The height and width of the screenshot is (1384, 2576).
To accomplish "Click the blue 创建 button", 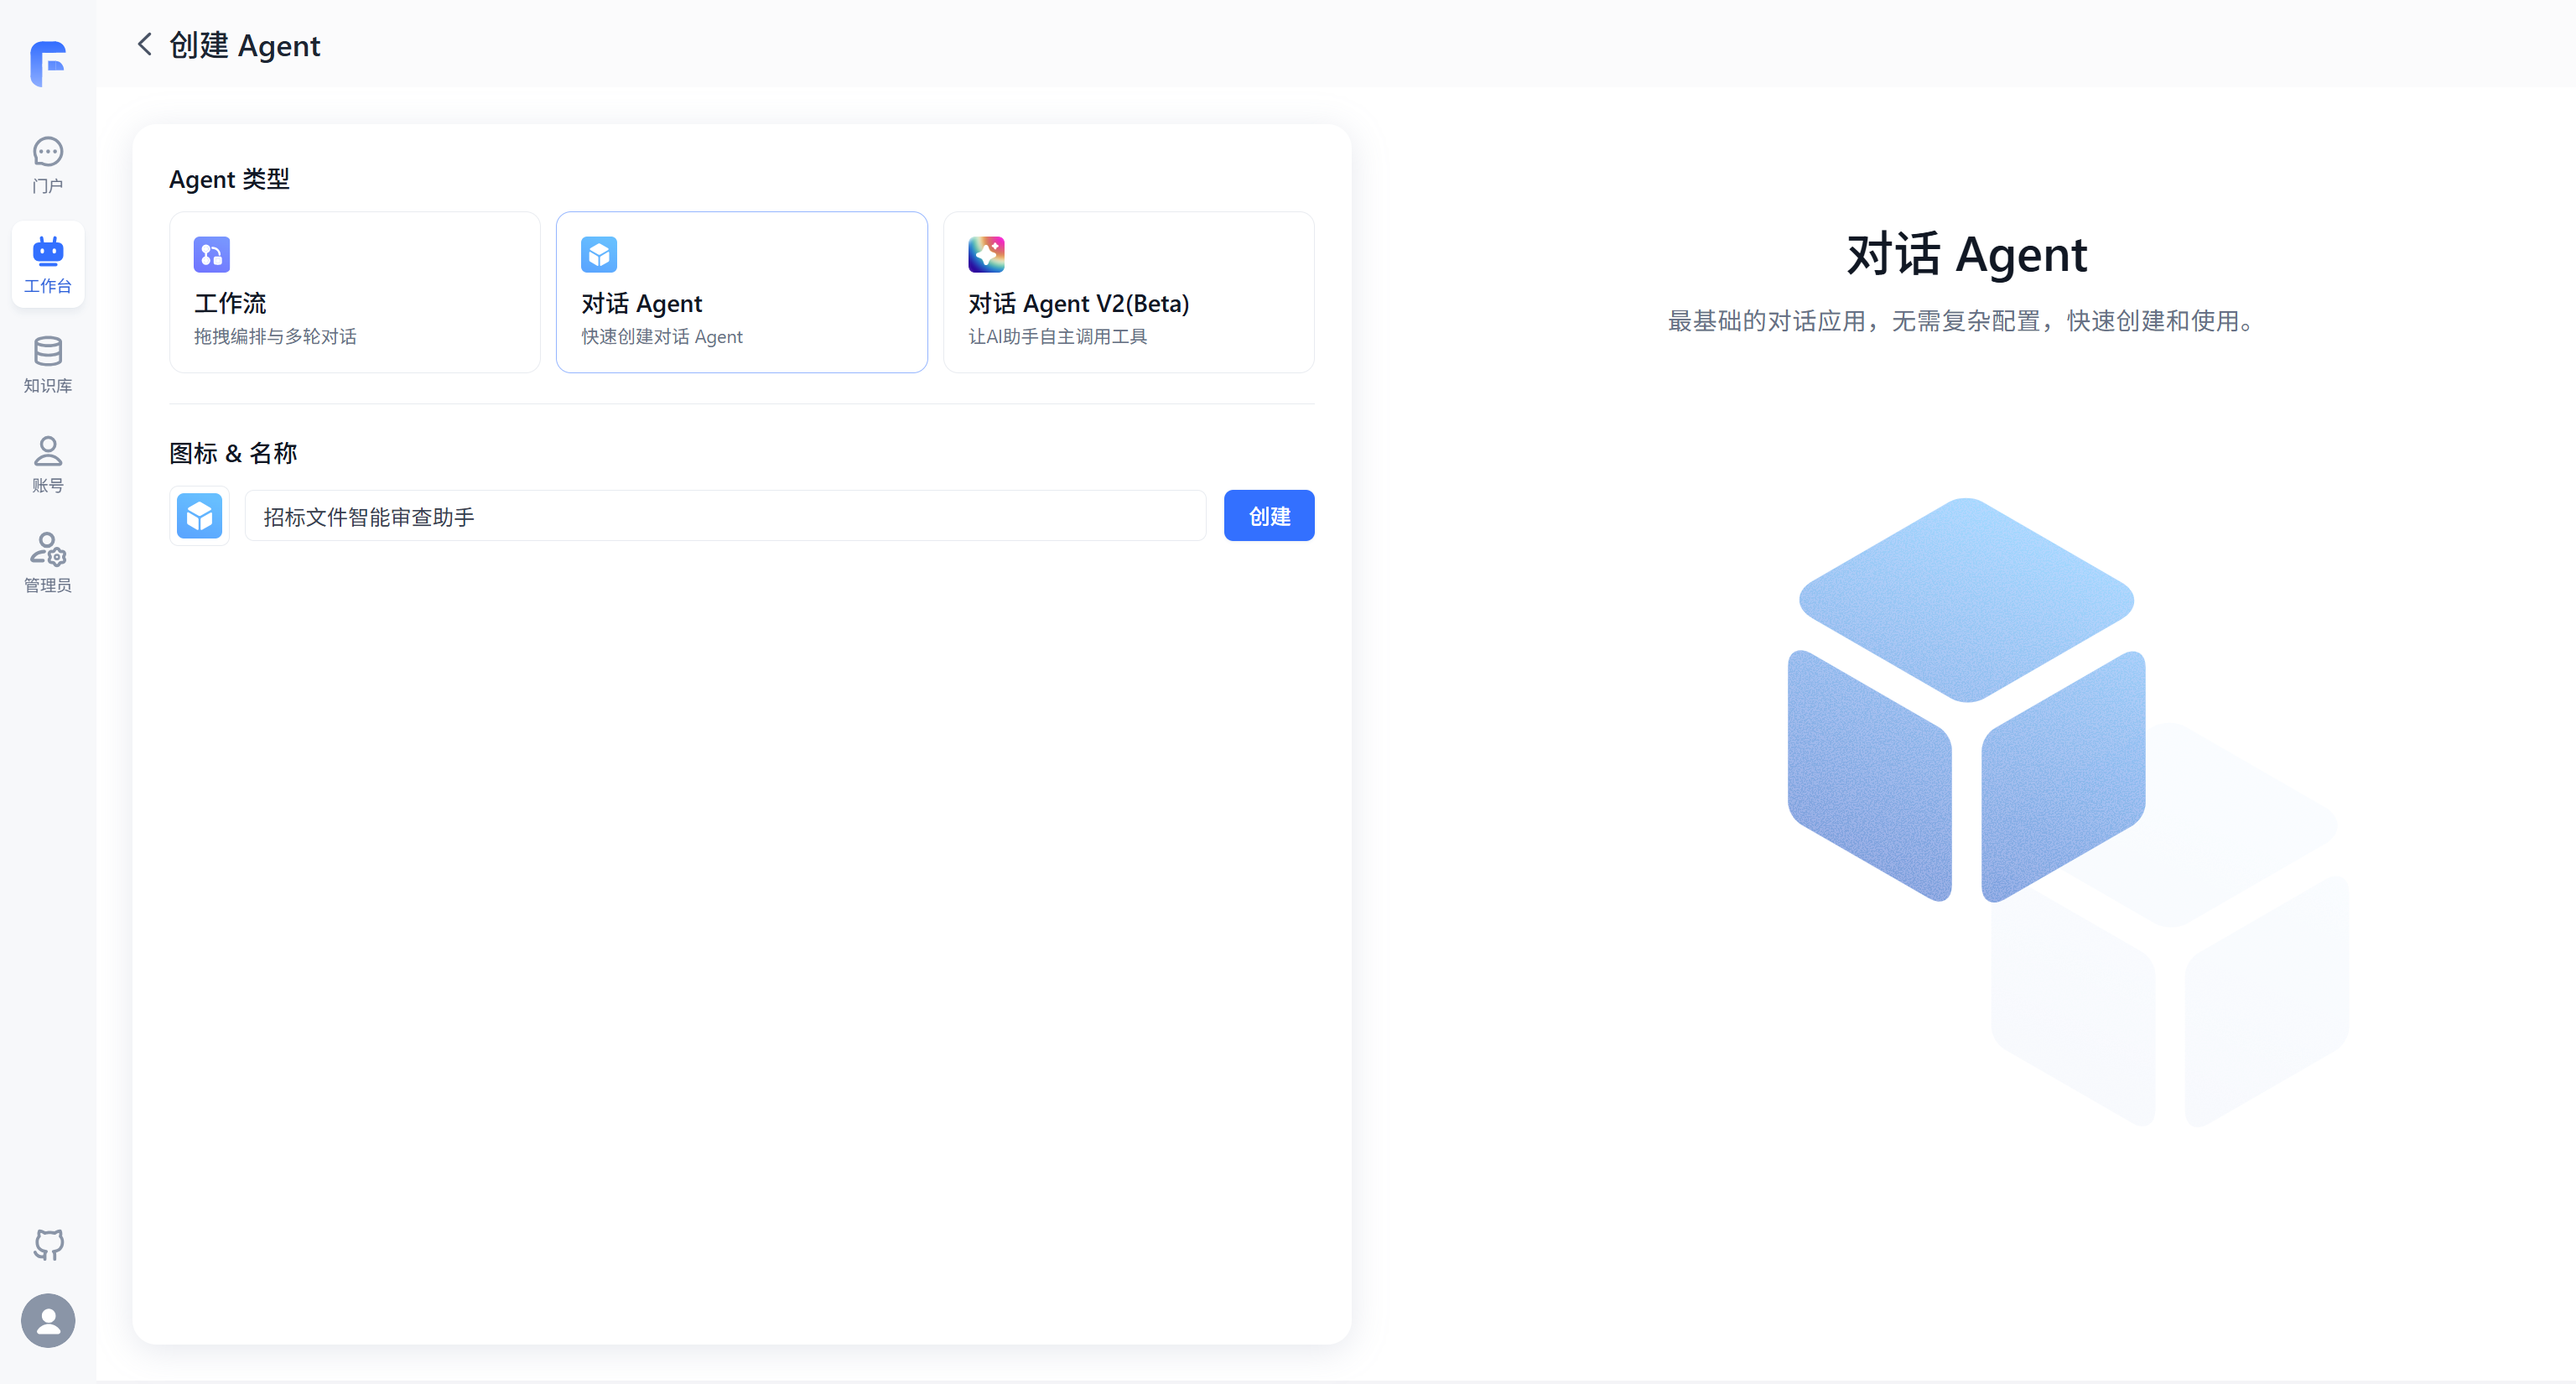I will click(x=1269, y=516).
